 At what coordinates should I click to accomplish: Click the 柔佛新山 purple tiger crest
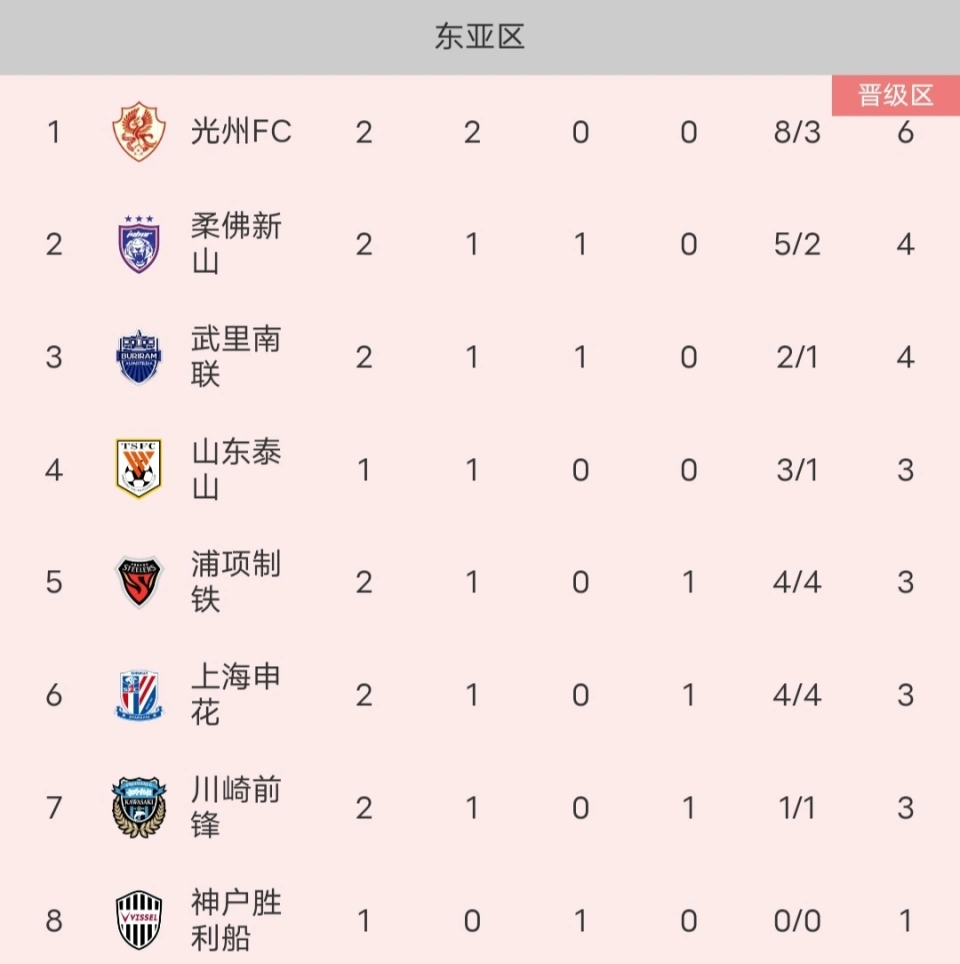point(139,244)
